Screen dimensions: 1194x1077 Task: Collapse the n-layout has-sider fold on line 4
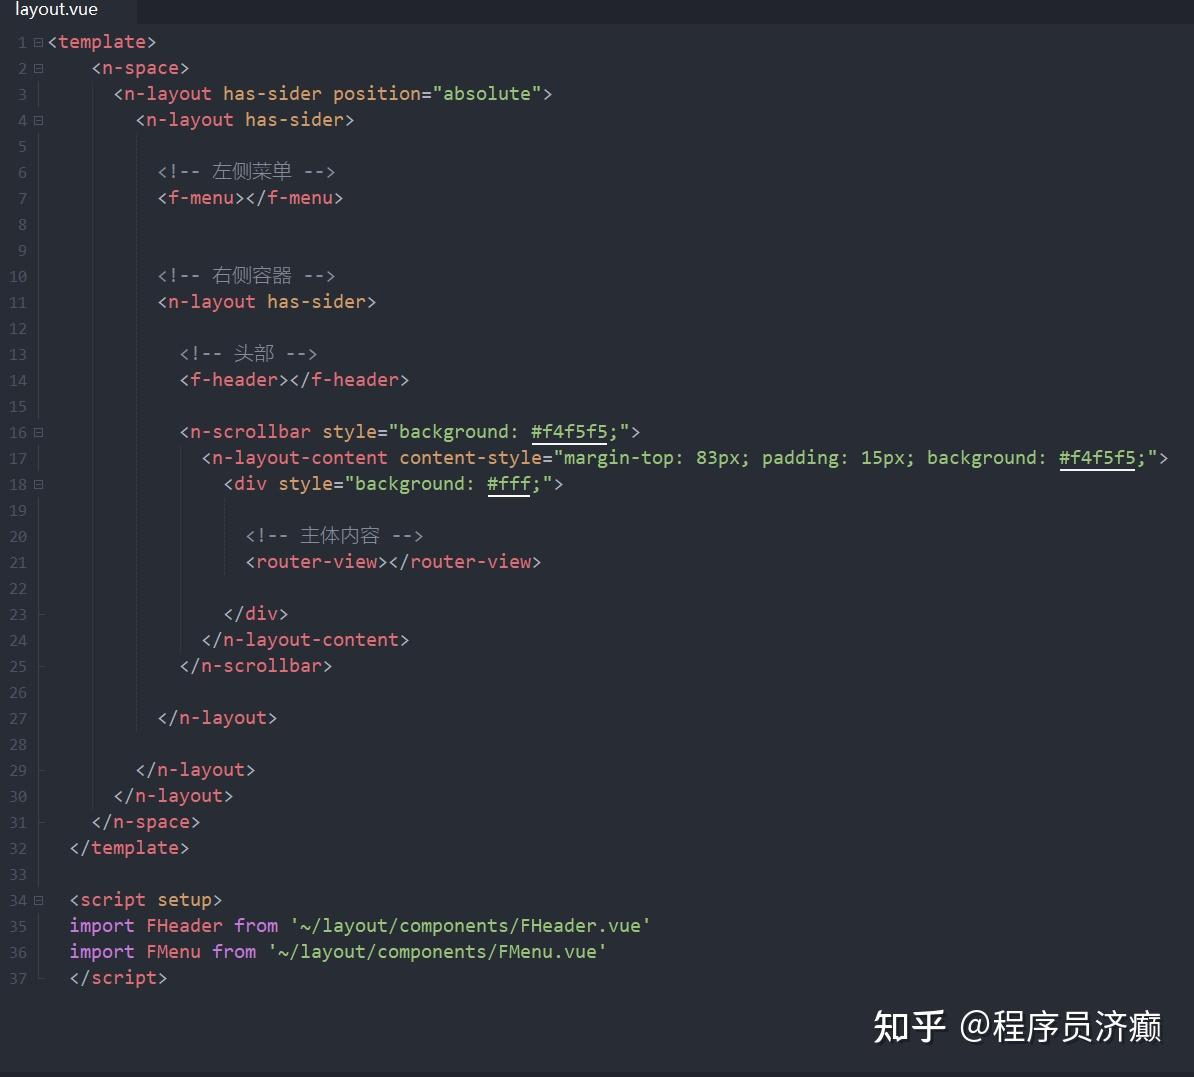pos(38,120)
